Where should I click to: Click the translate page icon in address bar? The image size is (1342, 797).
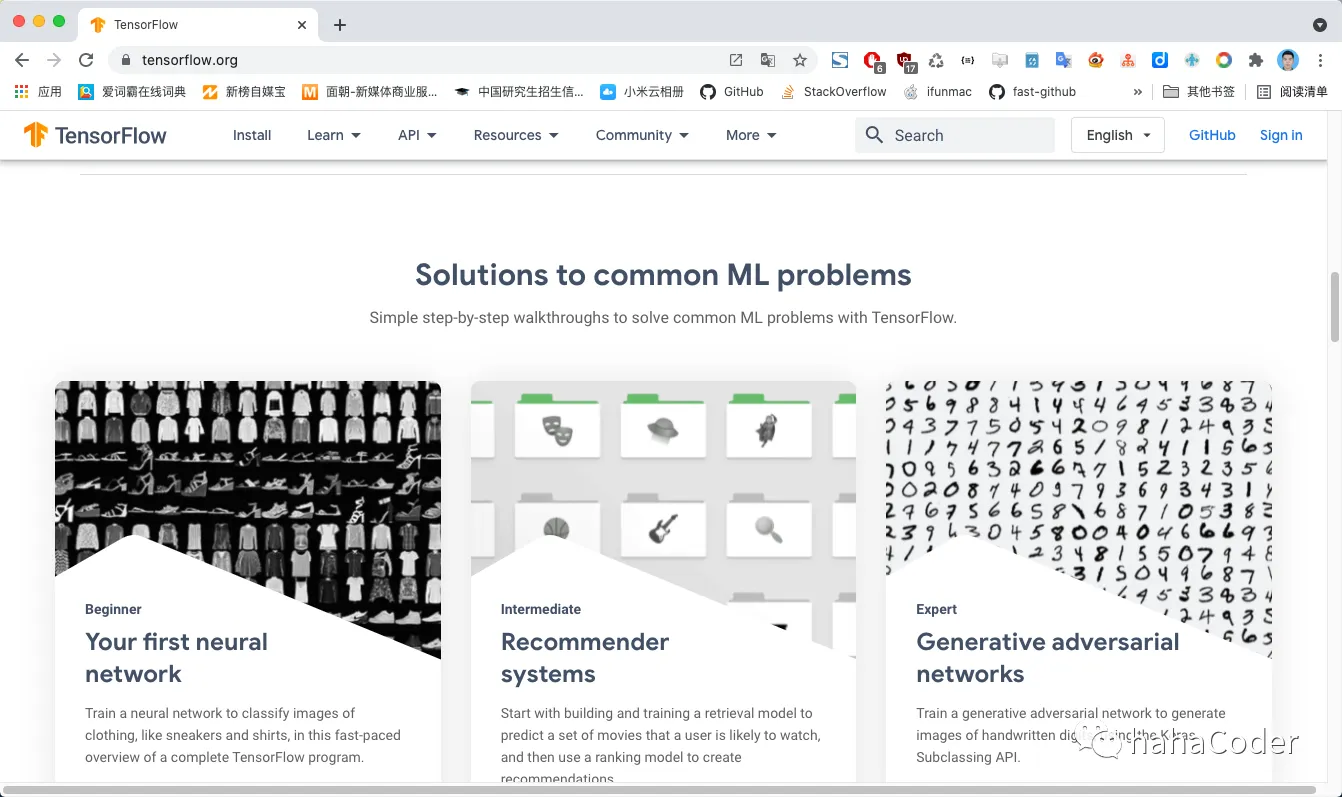(x=768, y=60)
